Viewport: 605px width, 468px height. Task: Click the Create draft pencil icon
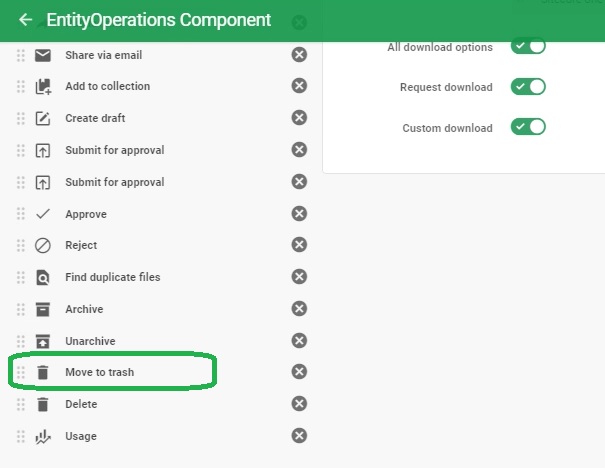[43, 119]
